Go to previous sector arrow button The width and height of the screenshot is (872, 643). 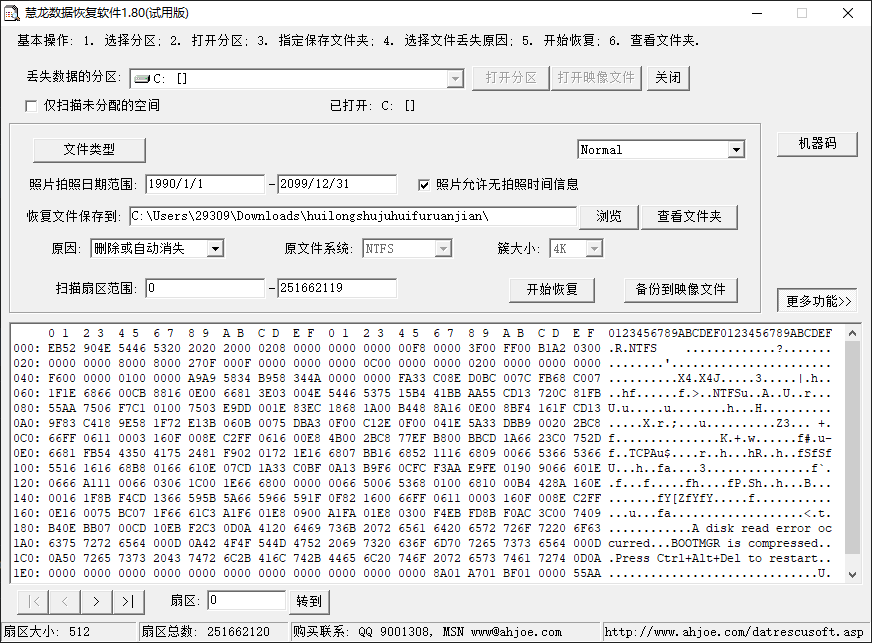(x=65, y=601)
